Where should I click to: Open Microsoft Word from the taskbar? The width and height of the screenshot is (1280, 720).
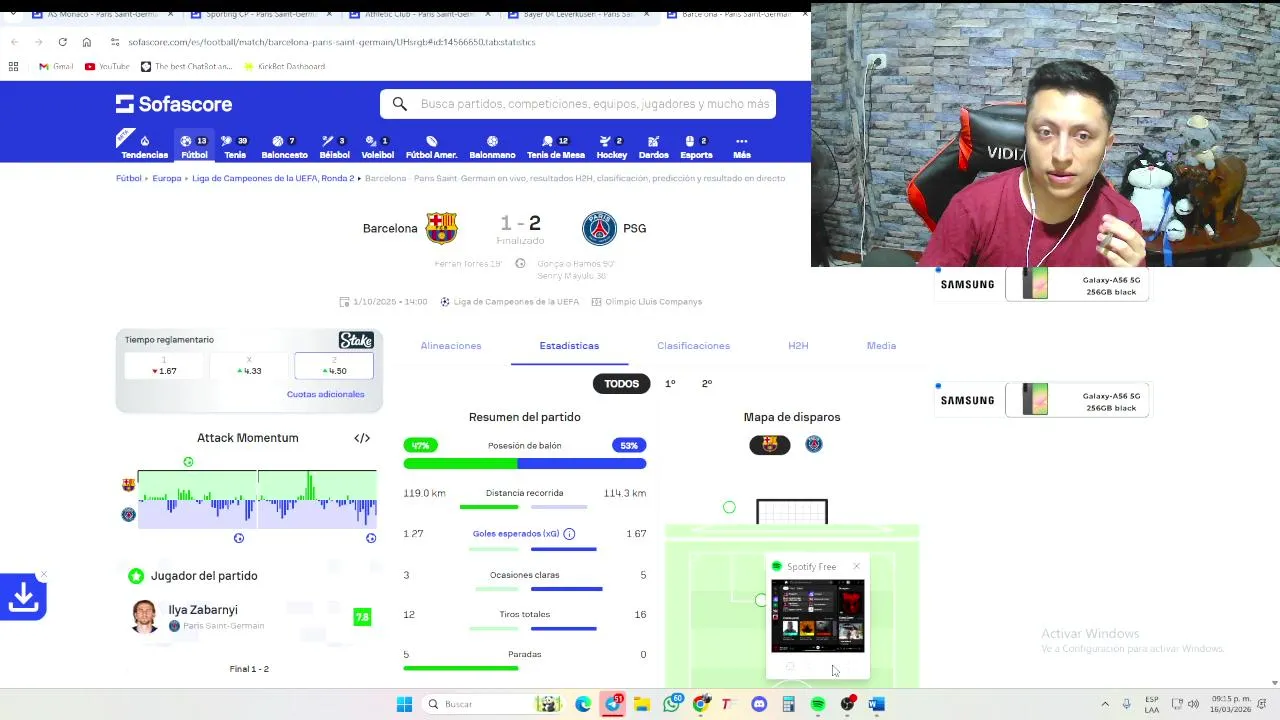[876, 704]
